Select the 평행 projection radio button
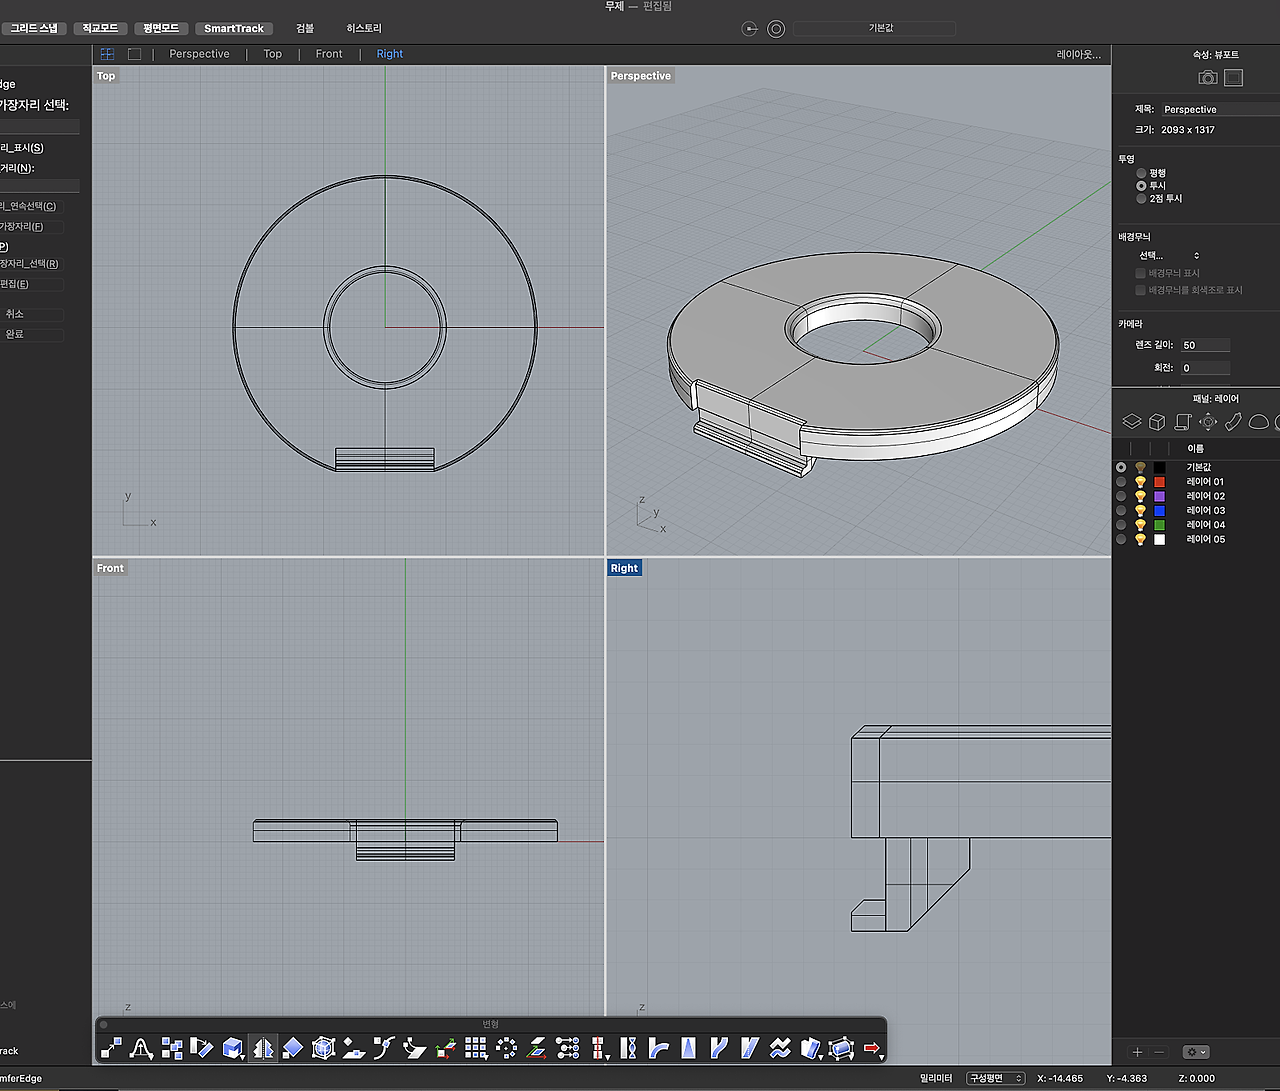Screen dimensions: 1280x1091 1141,173
